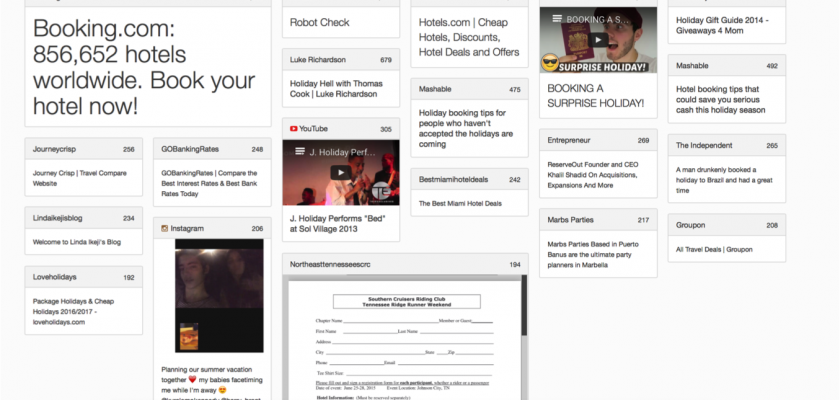Open Hotels.com Cheap Hotels link
The width and height of the screenshot is (840, 400).
[x=468, y=36]
